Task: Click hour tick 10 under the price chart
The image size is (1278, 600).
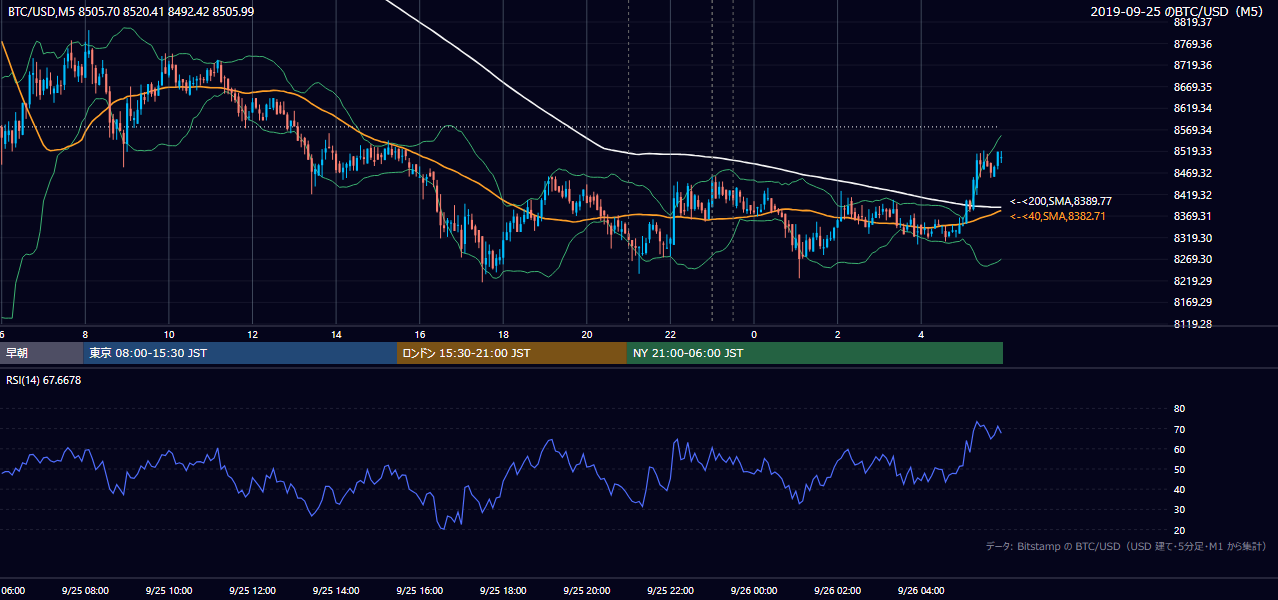Action: pos(169,334)
